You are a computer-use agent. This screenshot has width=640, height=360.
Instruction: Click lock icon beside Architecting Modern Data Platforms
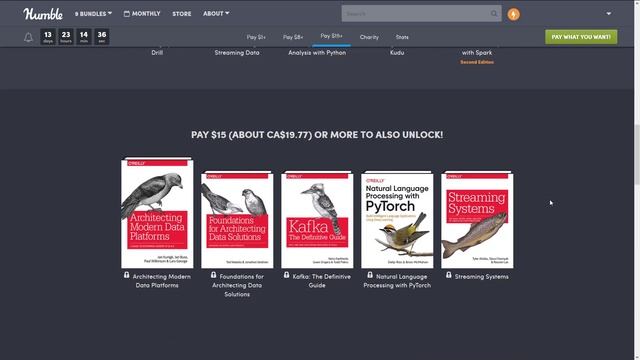pyautogui.click(x=127, y=276)
